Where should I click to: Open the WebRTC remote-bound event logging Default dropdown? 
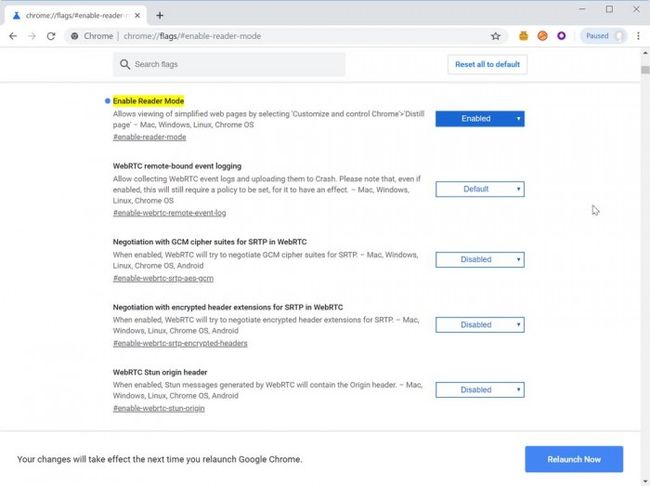point(480,189)
